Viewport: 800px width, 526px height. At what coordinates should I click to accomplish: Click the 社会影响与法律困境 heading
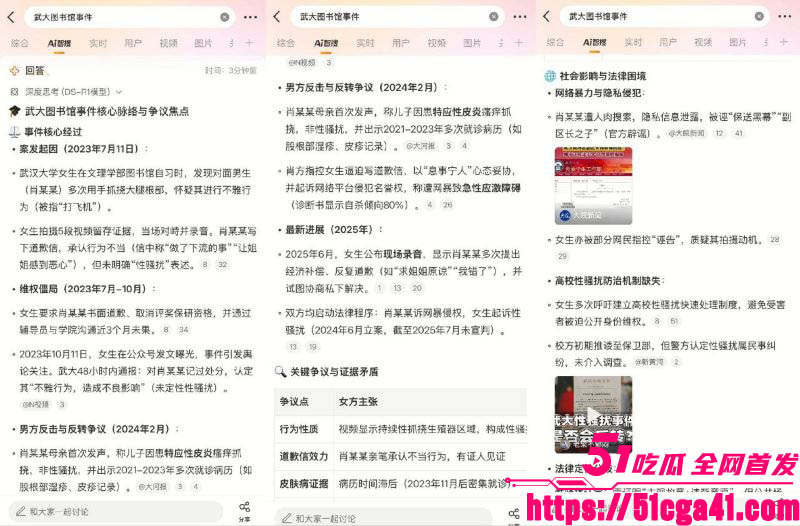(x=603, y=76)
